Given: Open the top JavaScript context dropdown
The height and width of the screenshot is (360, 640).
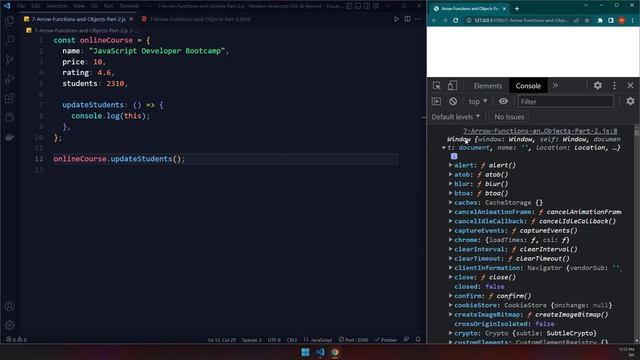Looking at the screenshot, I should coord(478,101).
